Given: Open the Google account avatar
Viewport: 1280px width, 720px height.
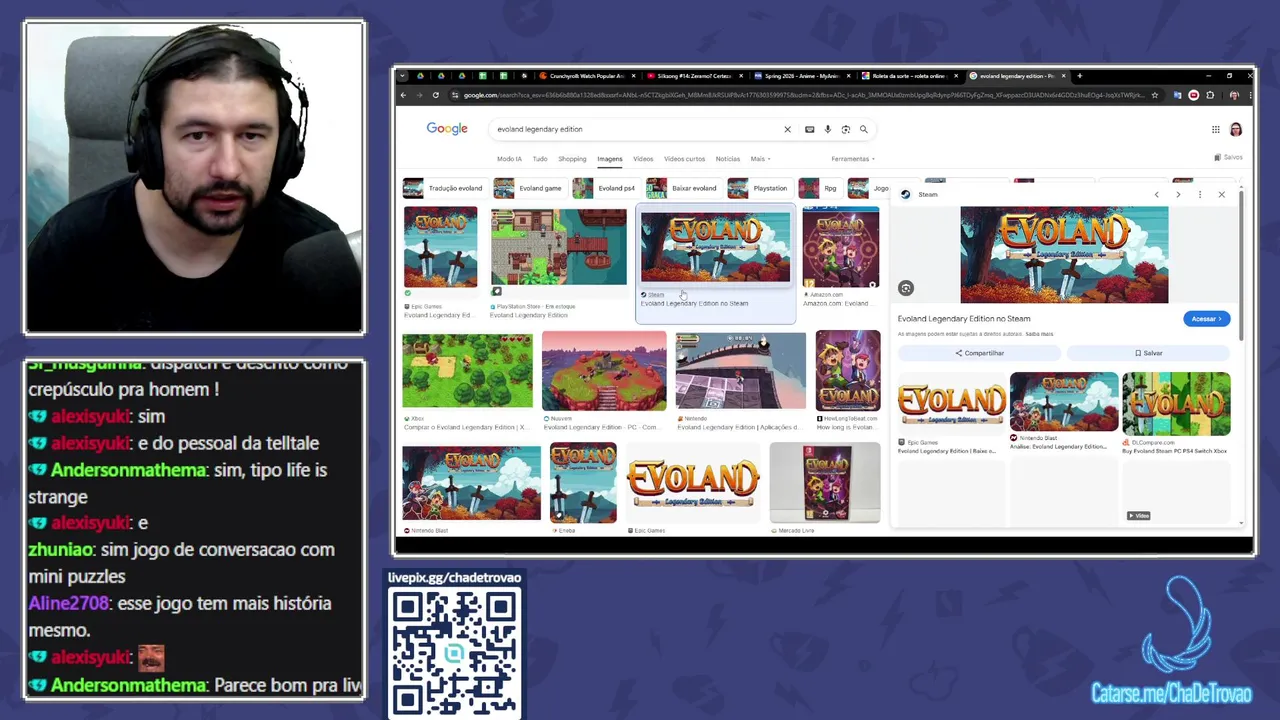Looking at the screenshot, I should 1236,129.
